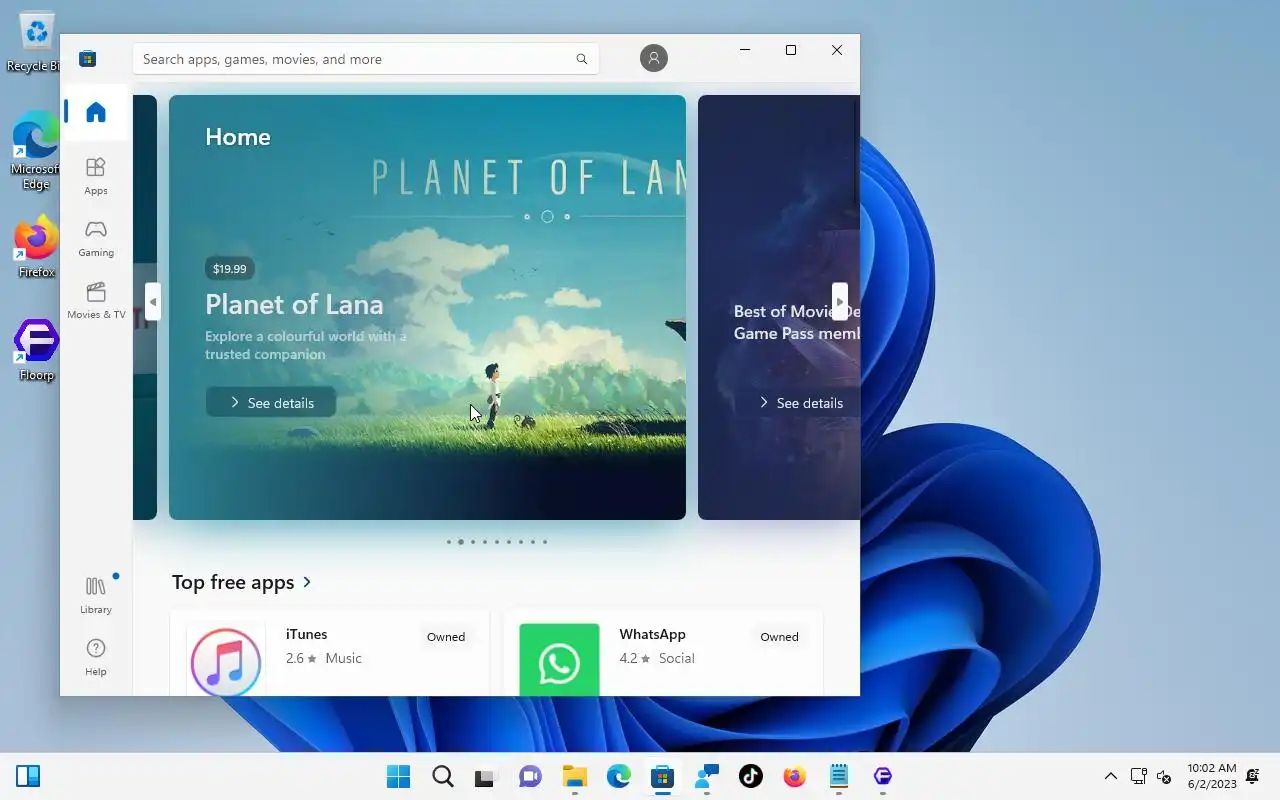Click the muted volume tray icon

point(1164,777)
